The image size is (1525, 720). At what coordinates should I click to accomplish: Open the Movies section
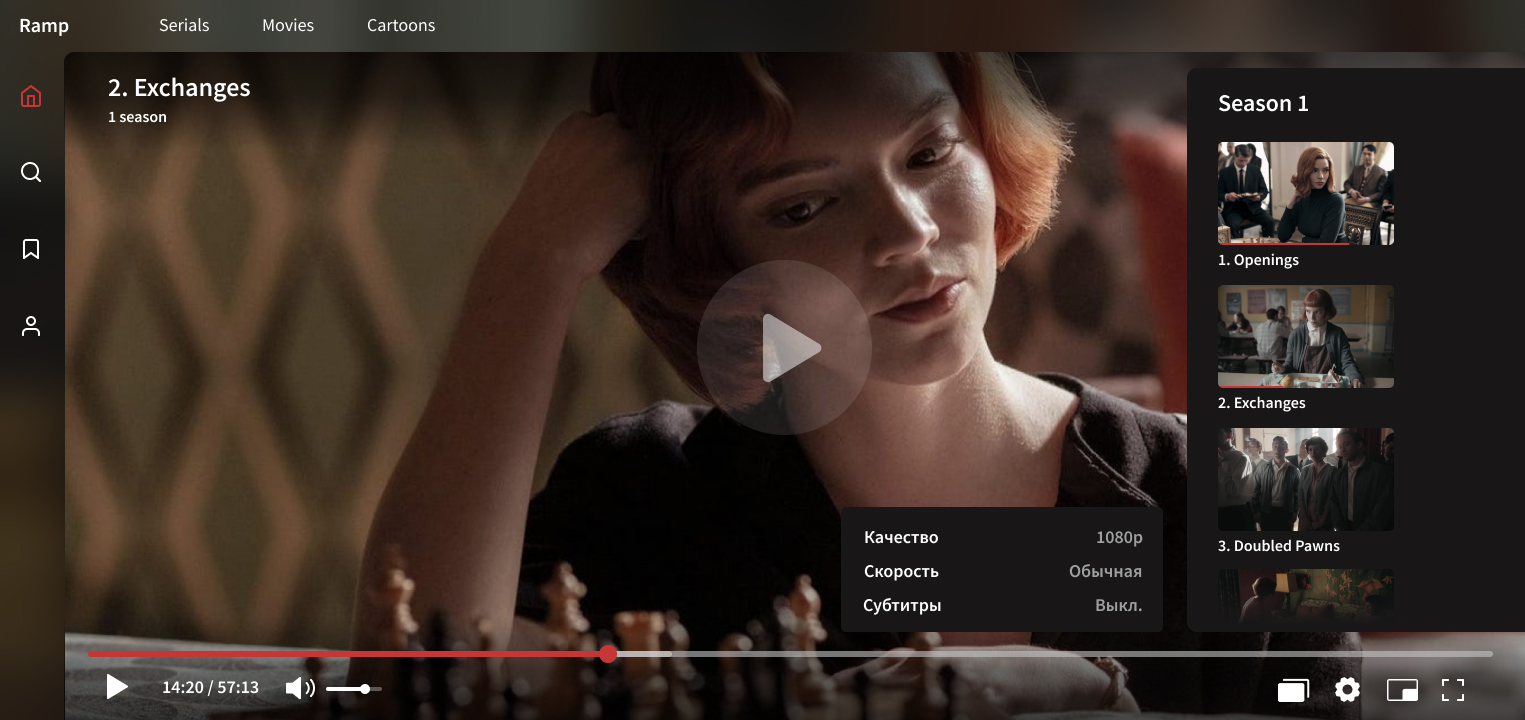click(x=288, y=25)
